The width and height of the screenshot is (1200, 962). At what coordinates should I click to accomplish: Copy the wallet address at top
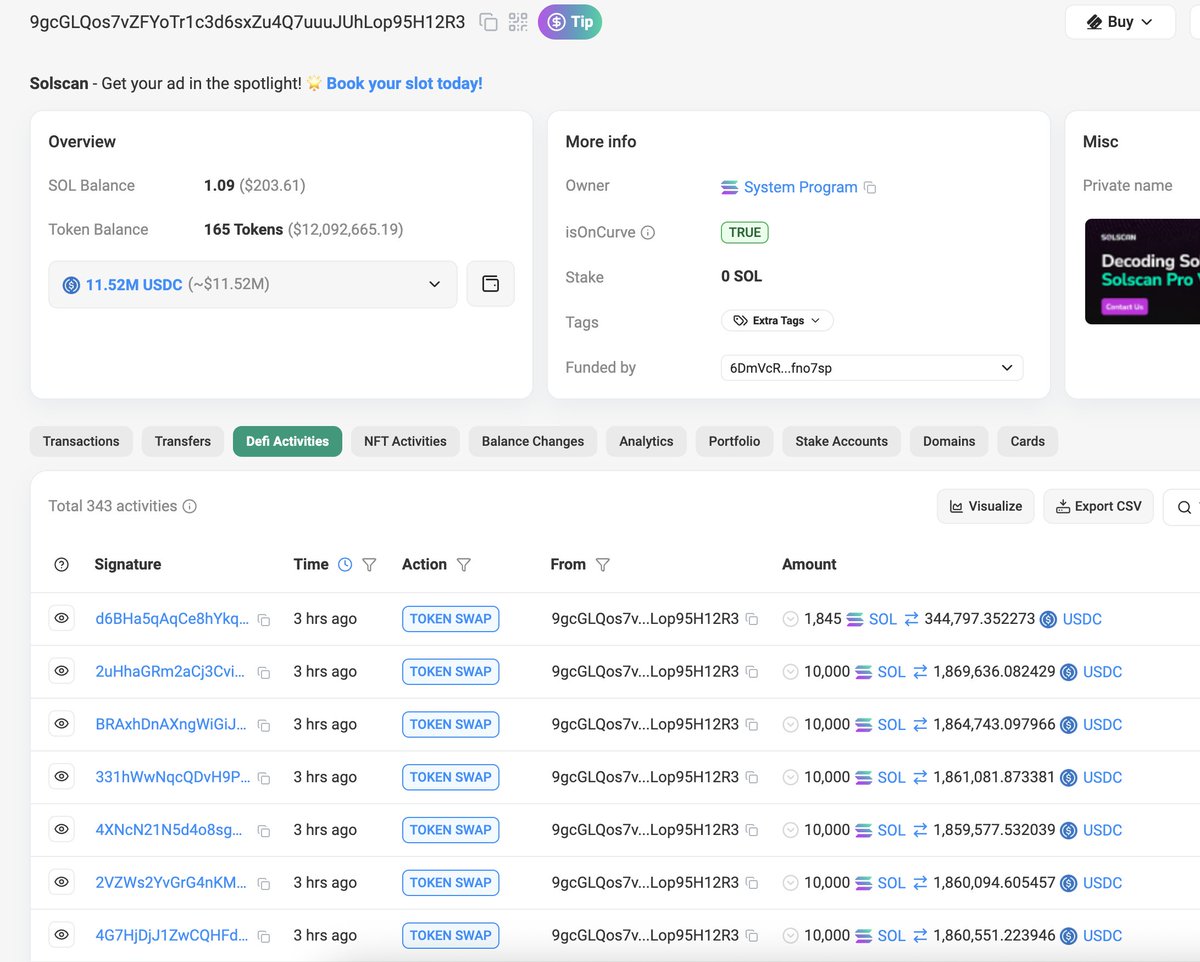pyautogui.click(x=488, y=22)
